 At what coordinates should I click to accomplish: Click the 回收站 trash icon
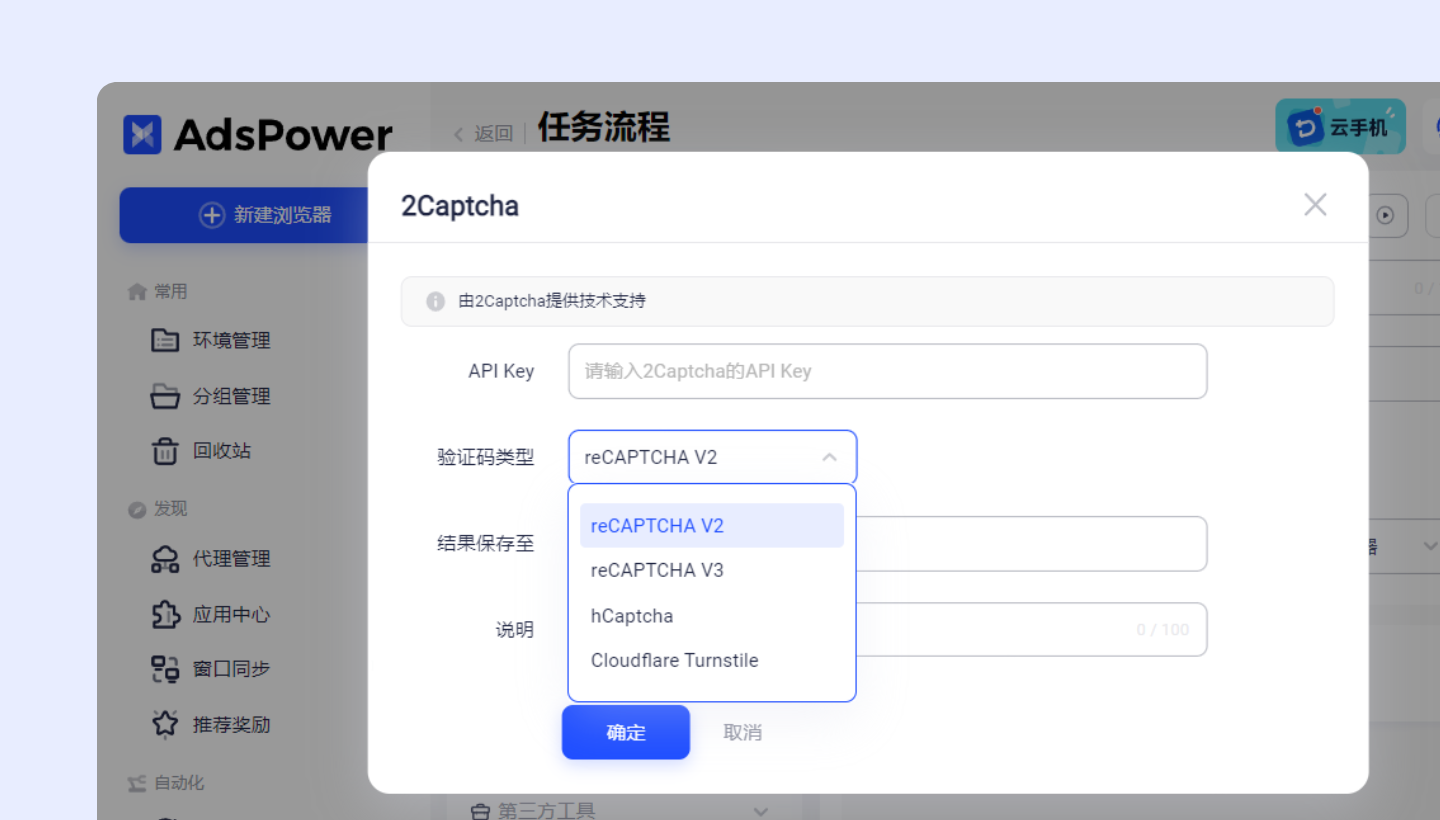[x=165, y=451]
